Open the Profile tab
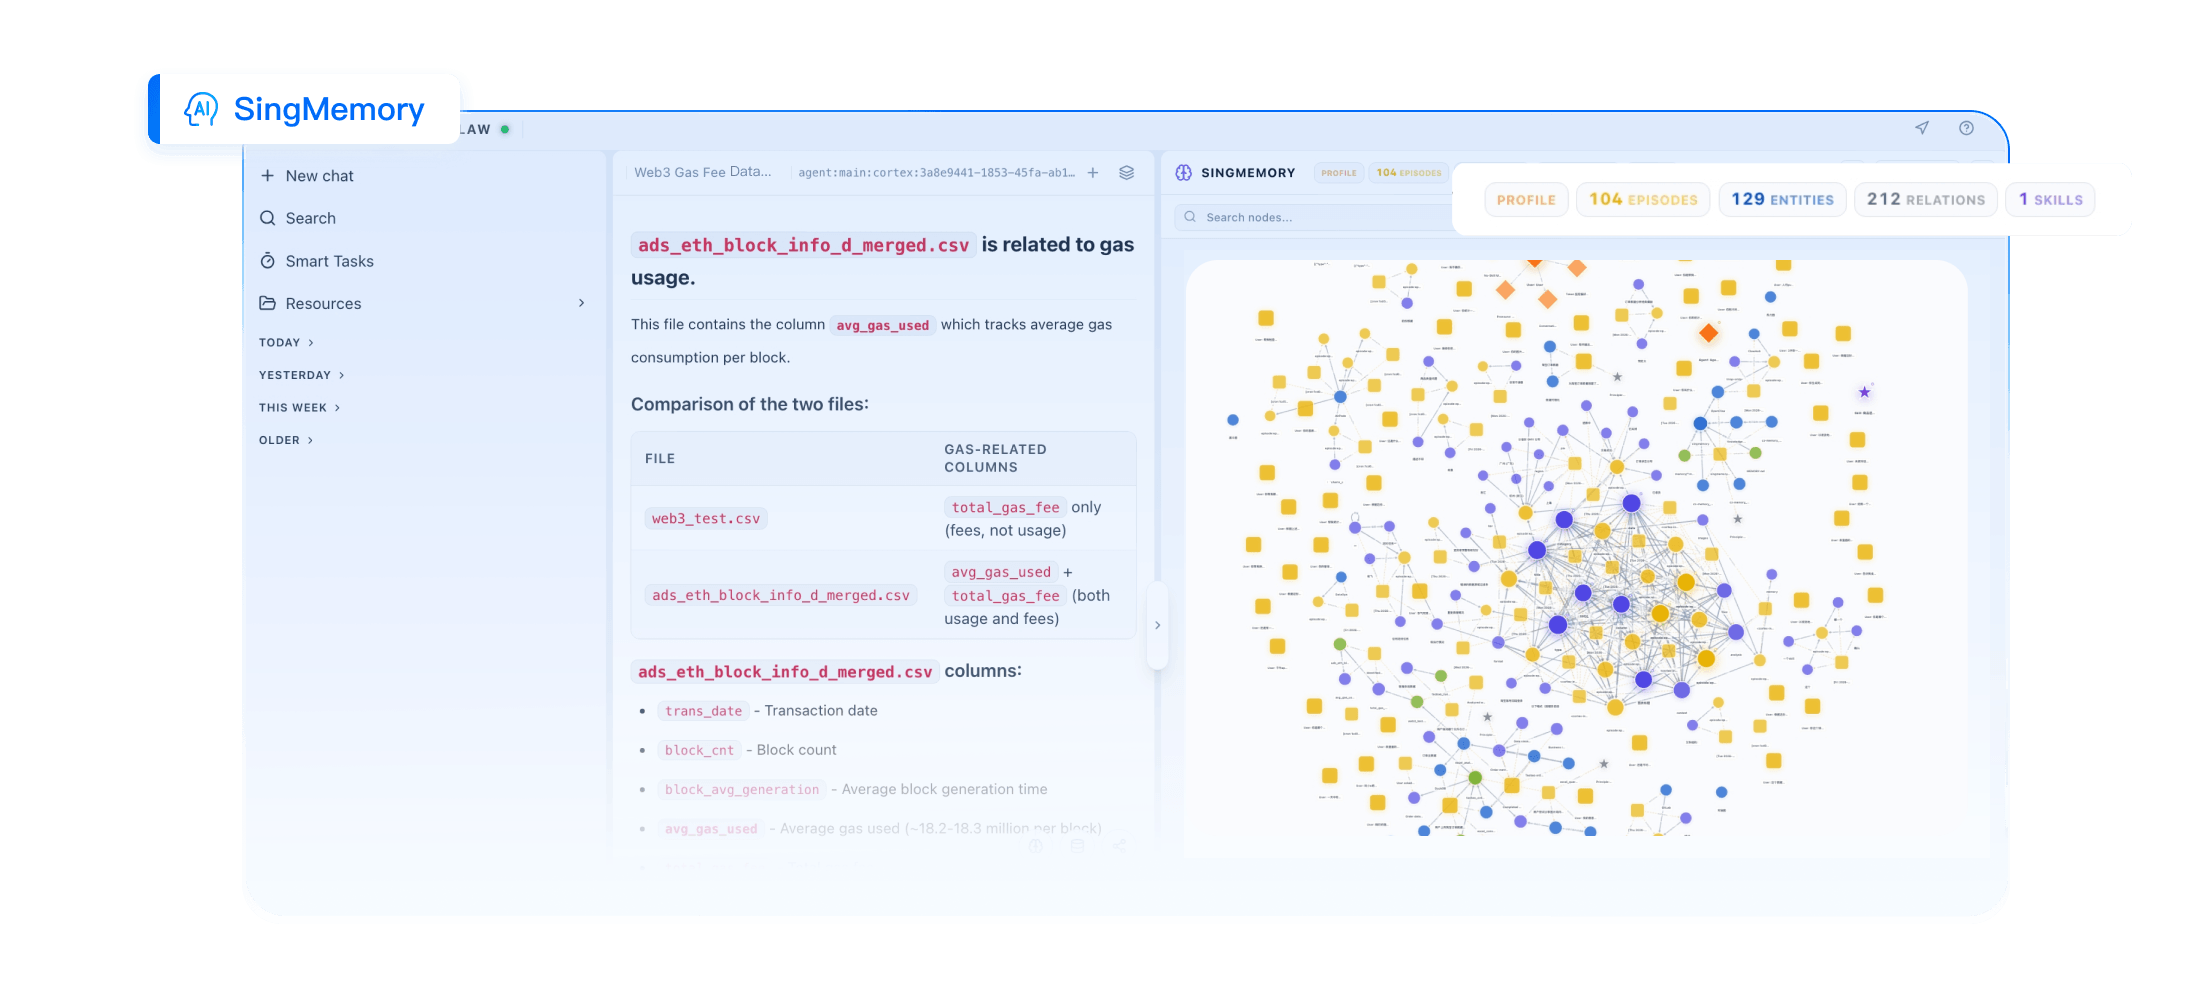2200x1000 pixels. [1526, 200]
